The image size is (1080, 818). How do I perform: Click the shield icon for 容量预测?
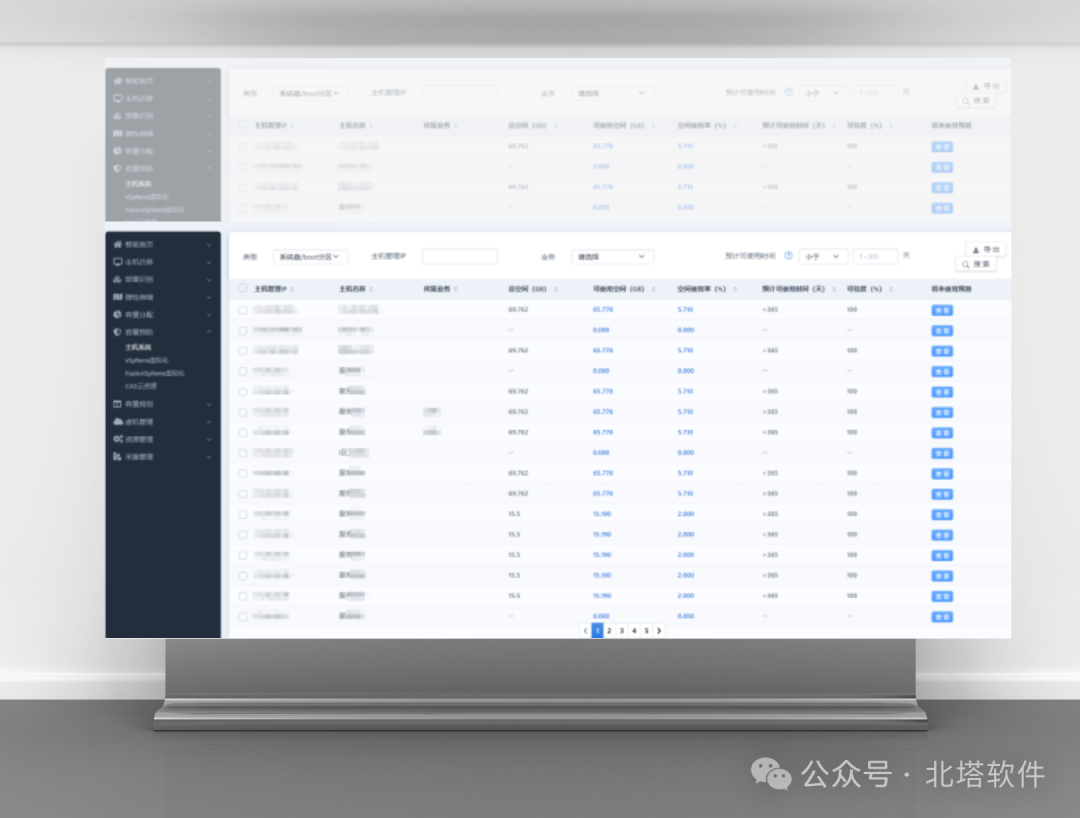[118, 332]
